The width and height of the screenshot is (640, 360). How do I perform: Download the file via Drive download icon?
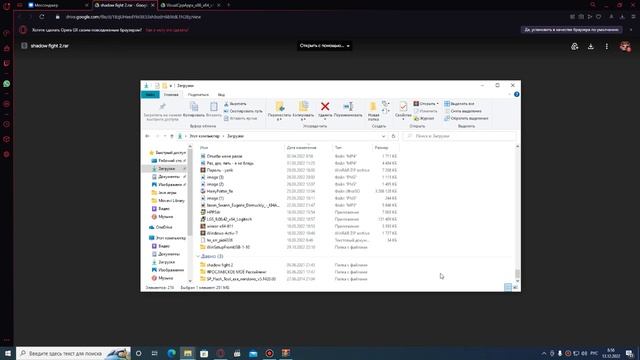point(590,46)
